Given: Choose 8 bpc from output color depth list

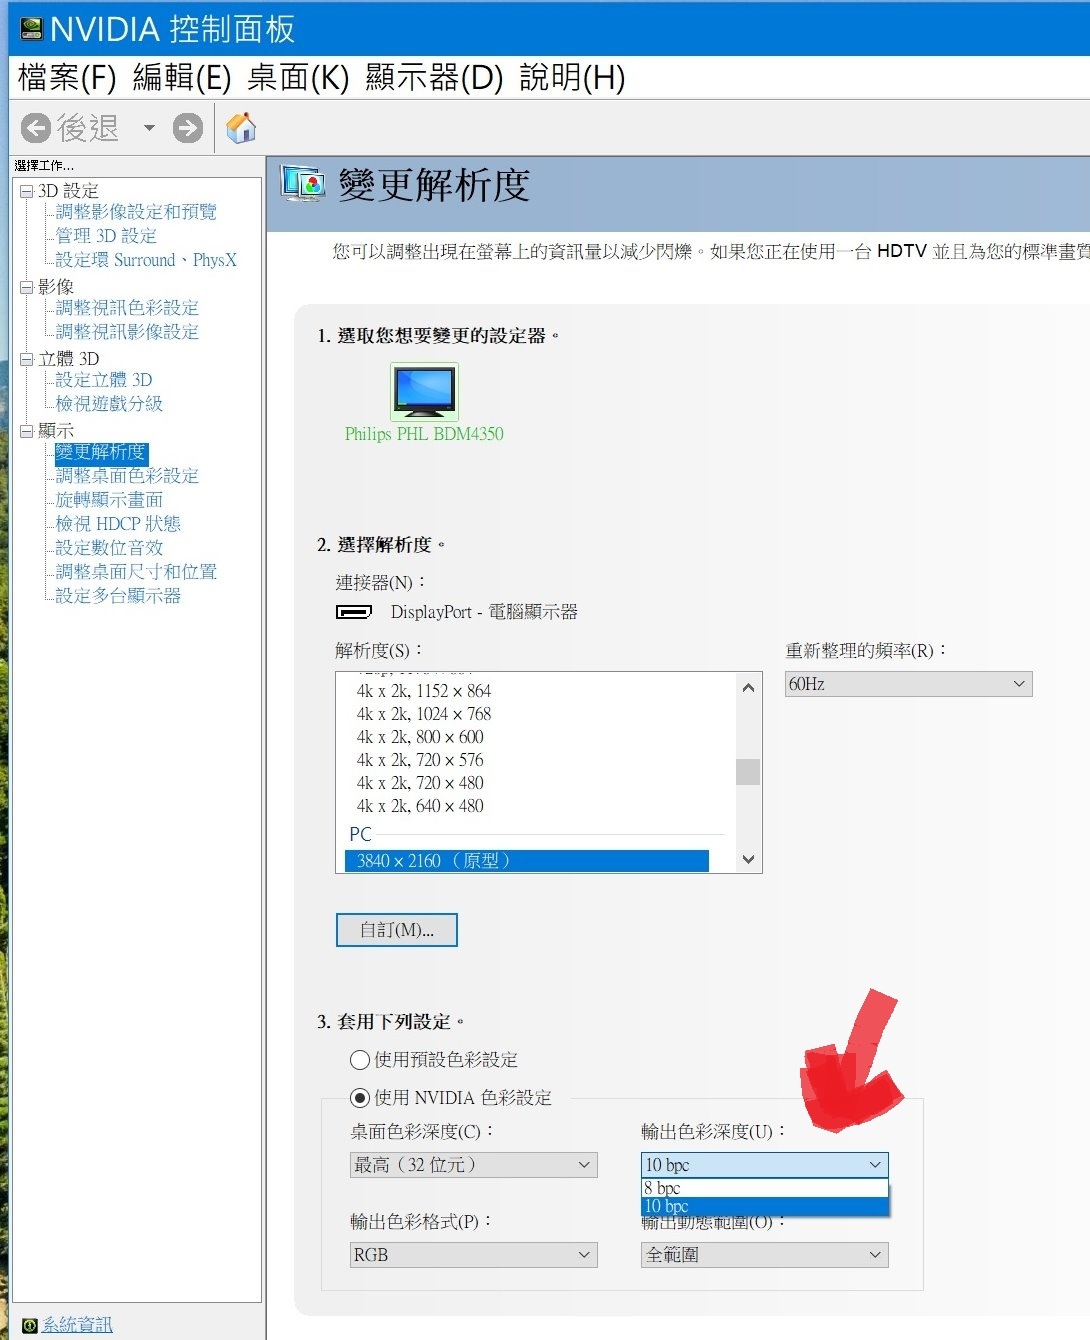Looking at the screenshot, I should coord(765,1188).
